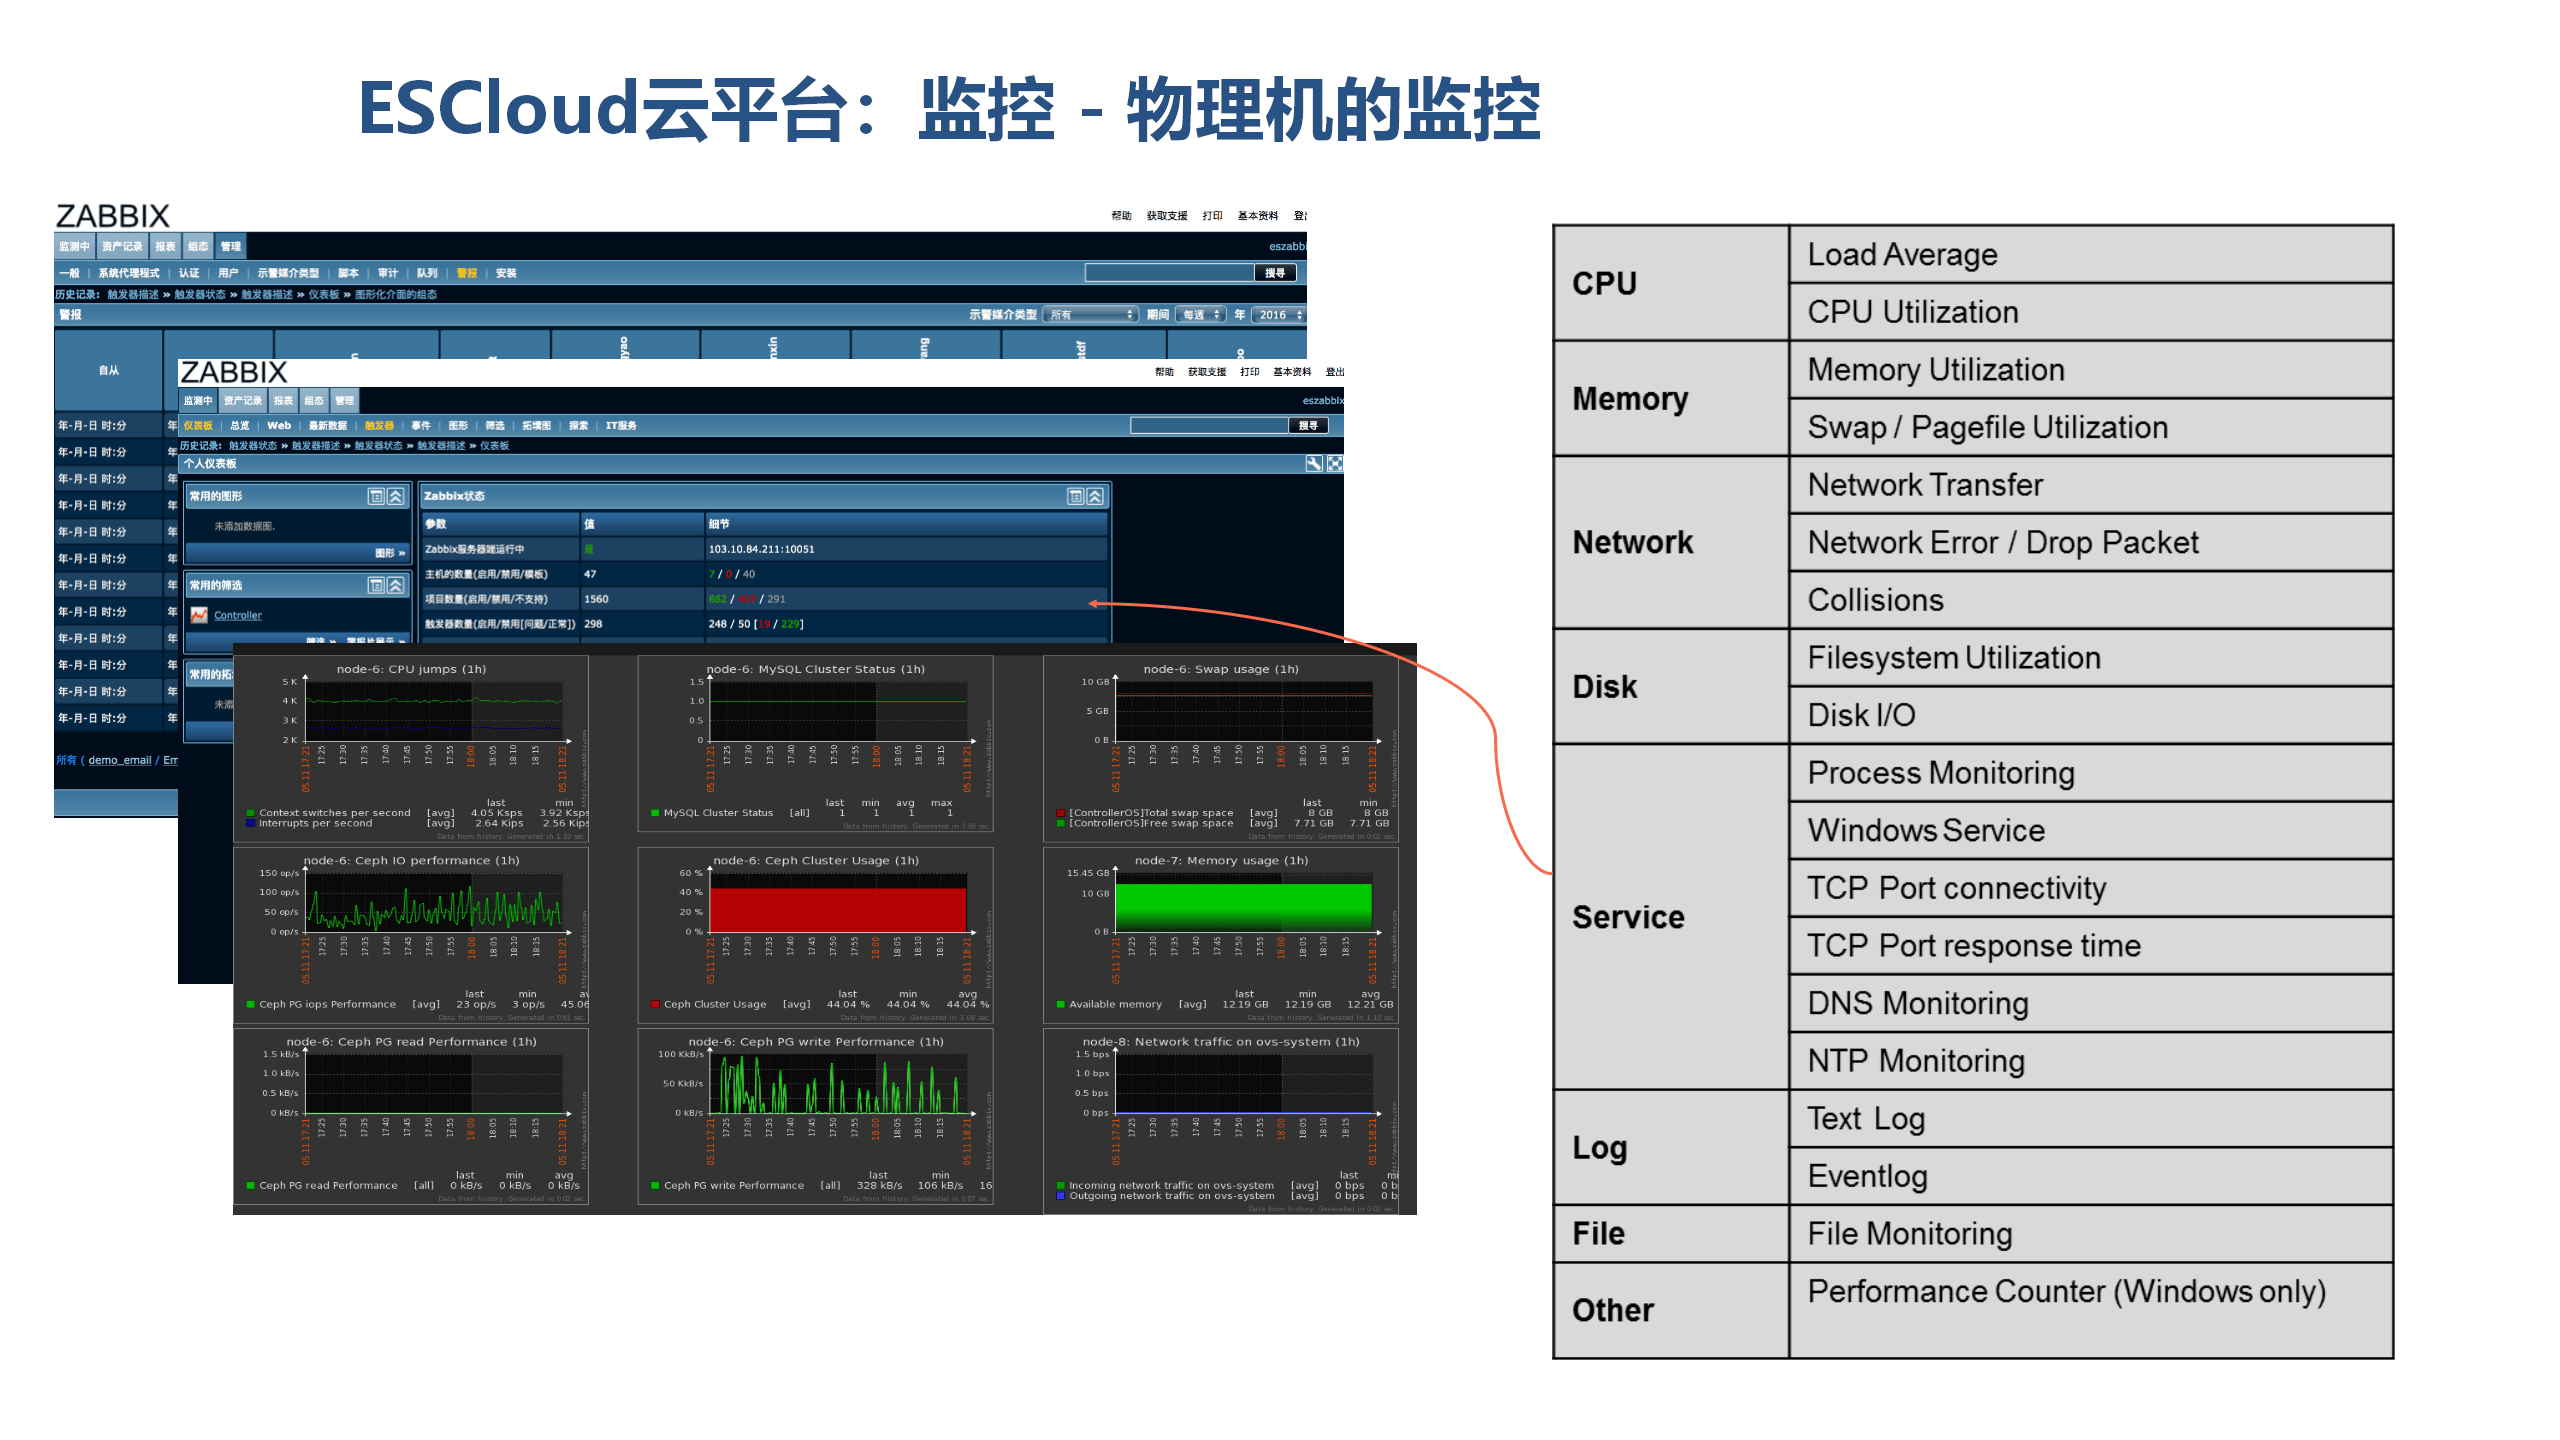Screen dimensions: 2560x1440
Task: Open the 示警媒介类型 dropdown showing 所有
Action: point(1090,315)
